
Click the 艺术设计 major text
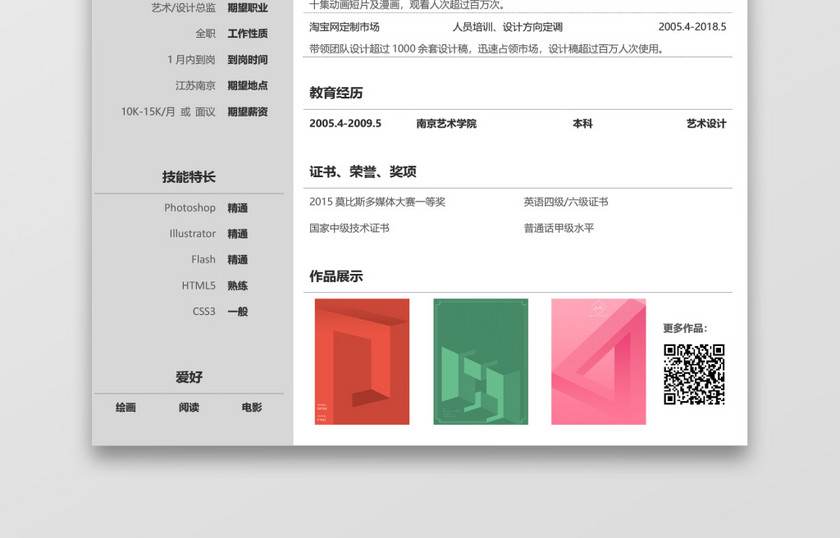pos(706,123)
